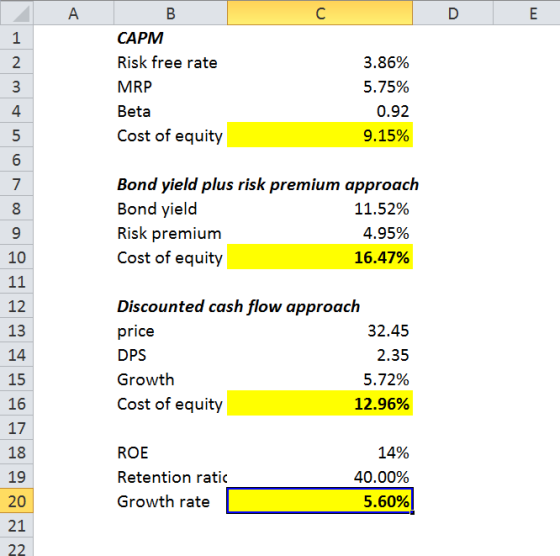Viewport: 560px width, 556px height.
Task: Select row 16 header
Action: 16,404
